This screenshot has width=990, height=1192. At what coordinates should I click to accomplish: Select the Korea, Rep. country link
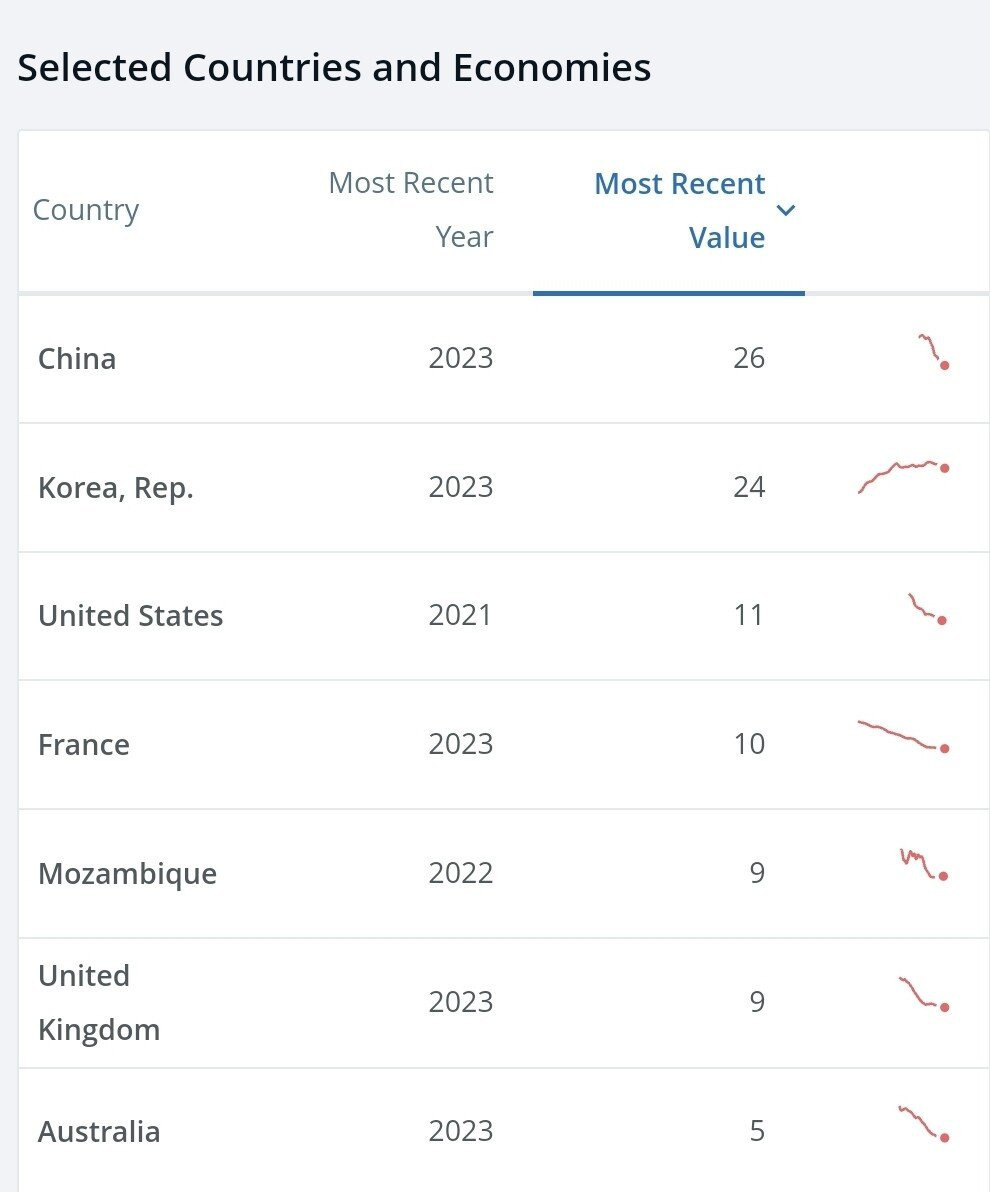click(115, 487)
